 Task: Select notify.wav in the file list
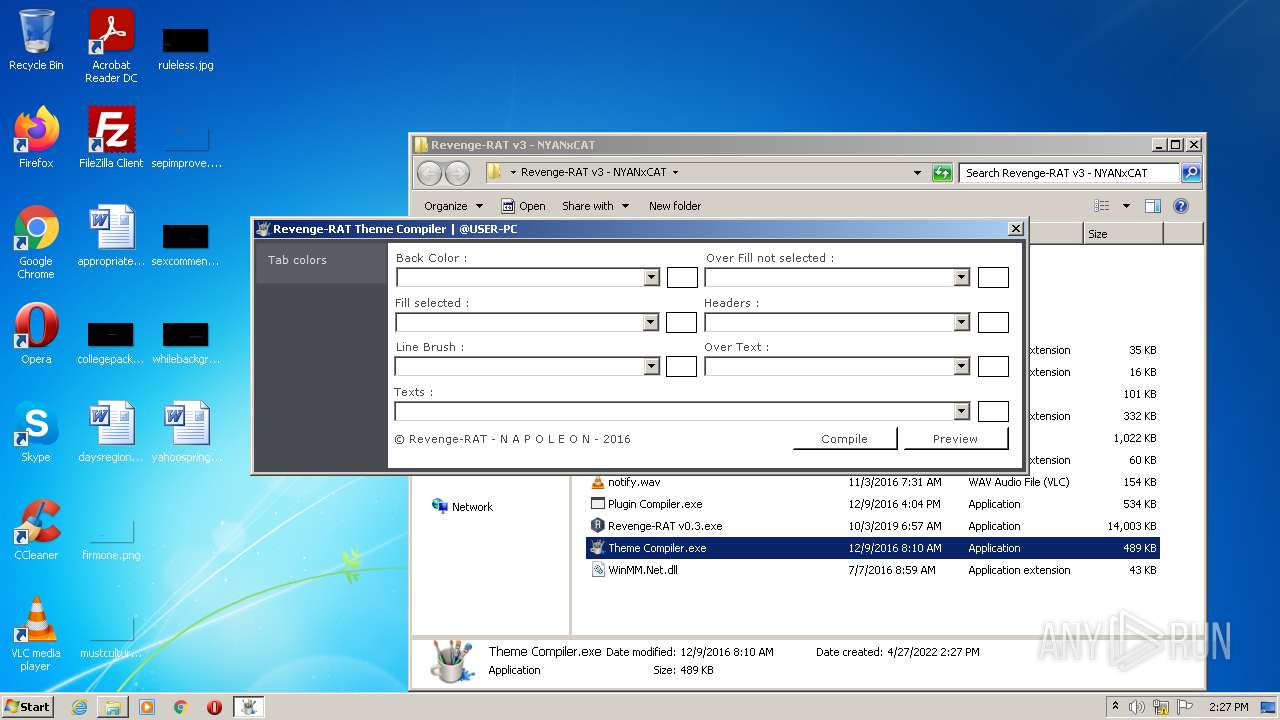875,482
